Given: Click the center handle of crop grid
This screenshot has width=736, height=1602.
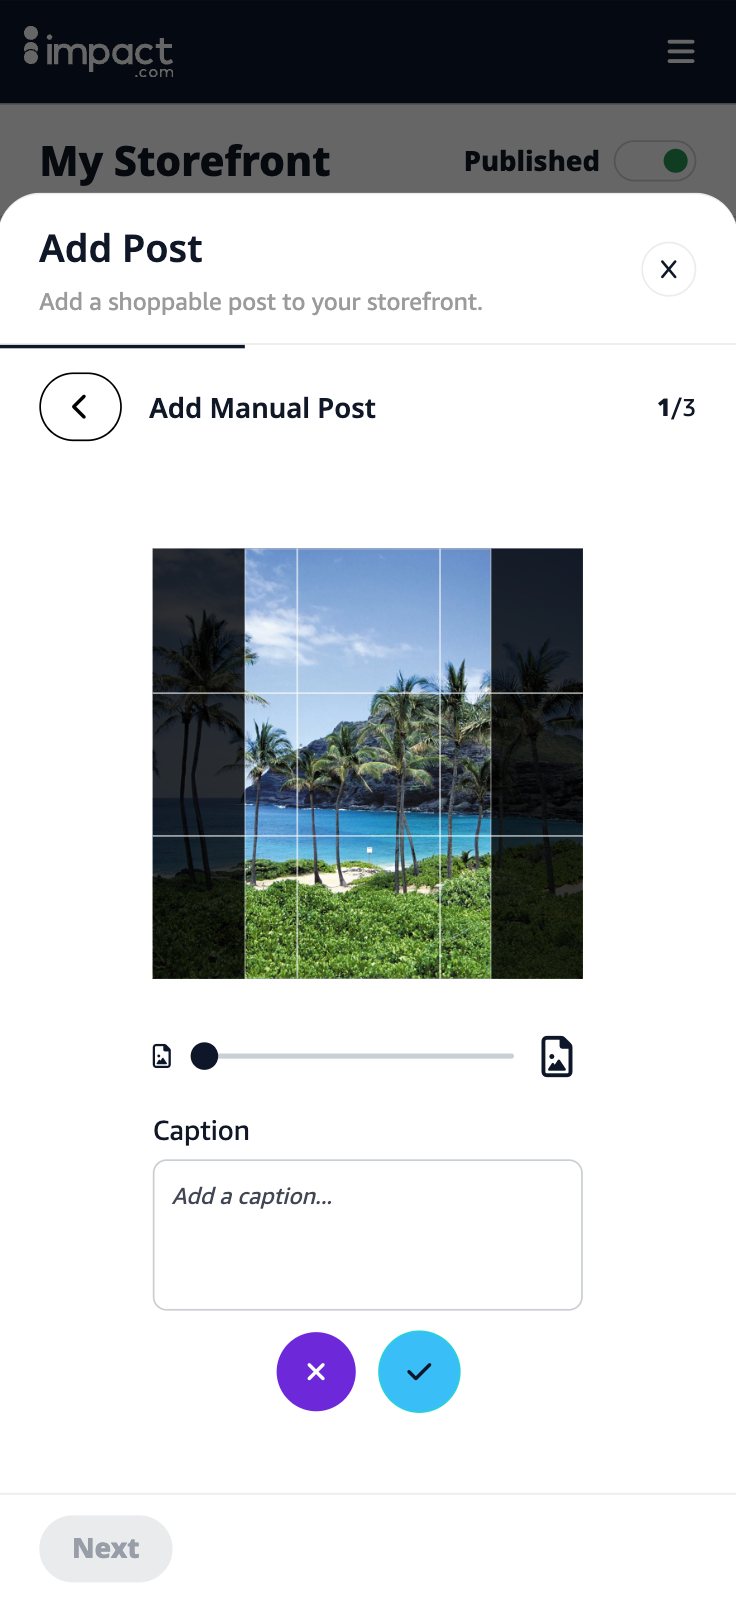Looking at the screenshot, I should click(x=369, y=850).
